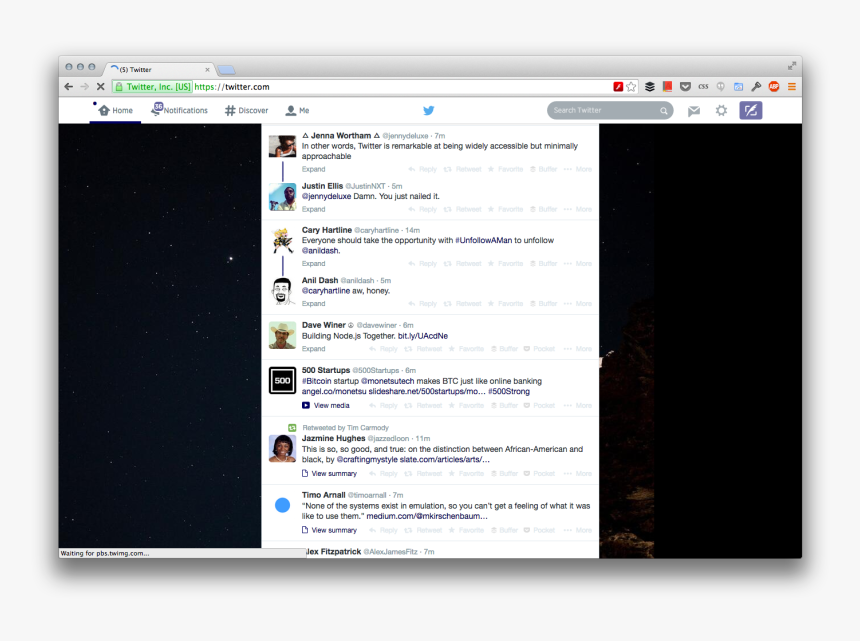Open the slate.com/articles/arts link
860x641 pixels.
[x=444, y=460]
